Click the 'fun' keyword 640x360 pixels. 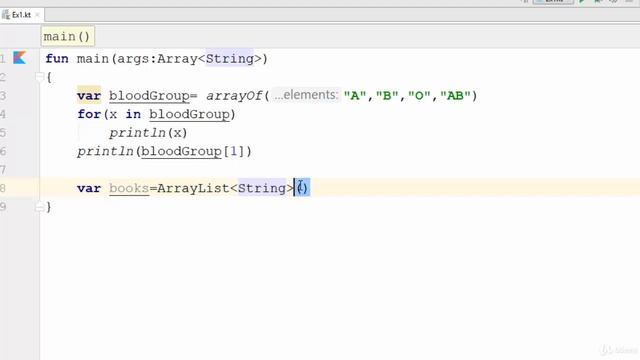(x=57, y=59)
